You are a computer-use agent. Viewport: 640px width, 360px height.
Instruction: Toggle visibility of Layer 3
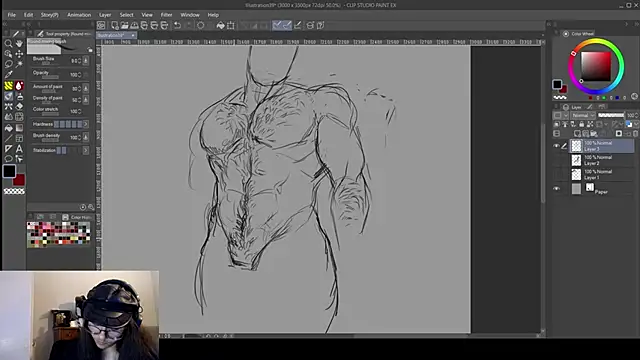(x=556, y=146)
